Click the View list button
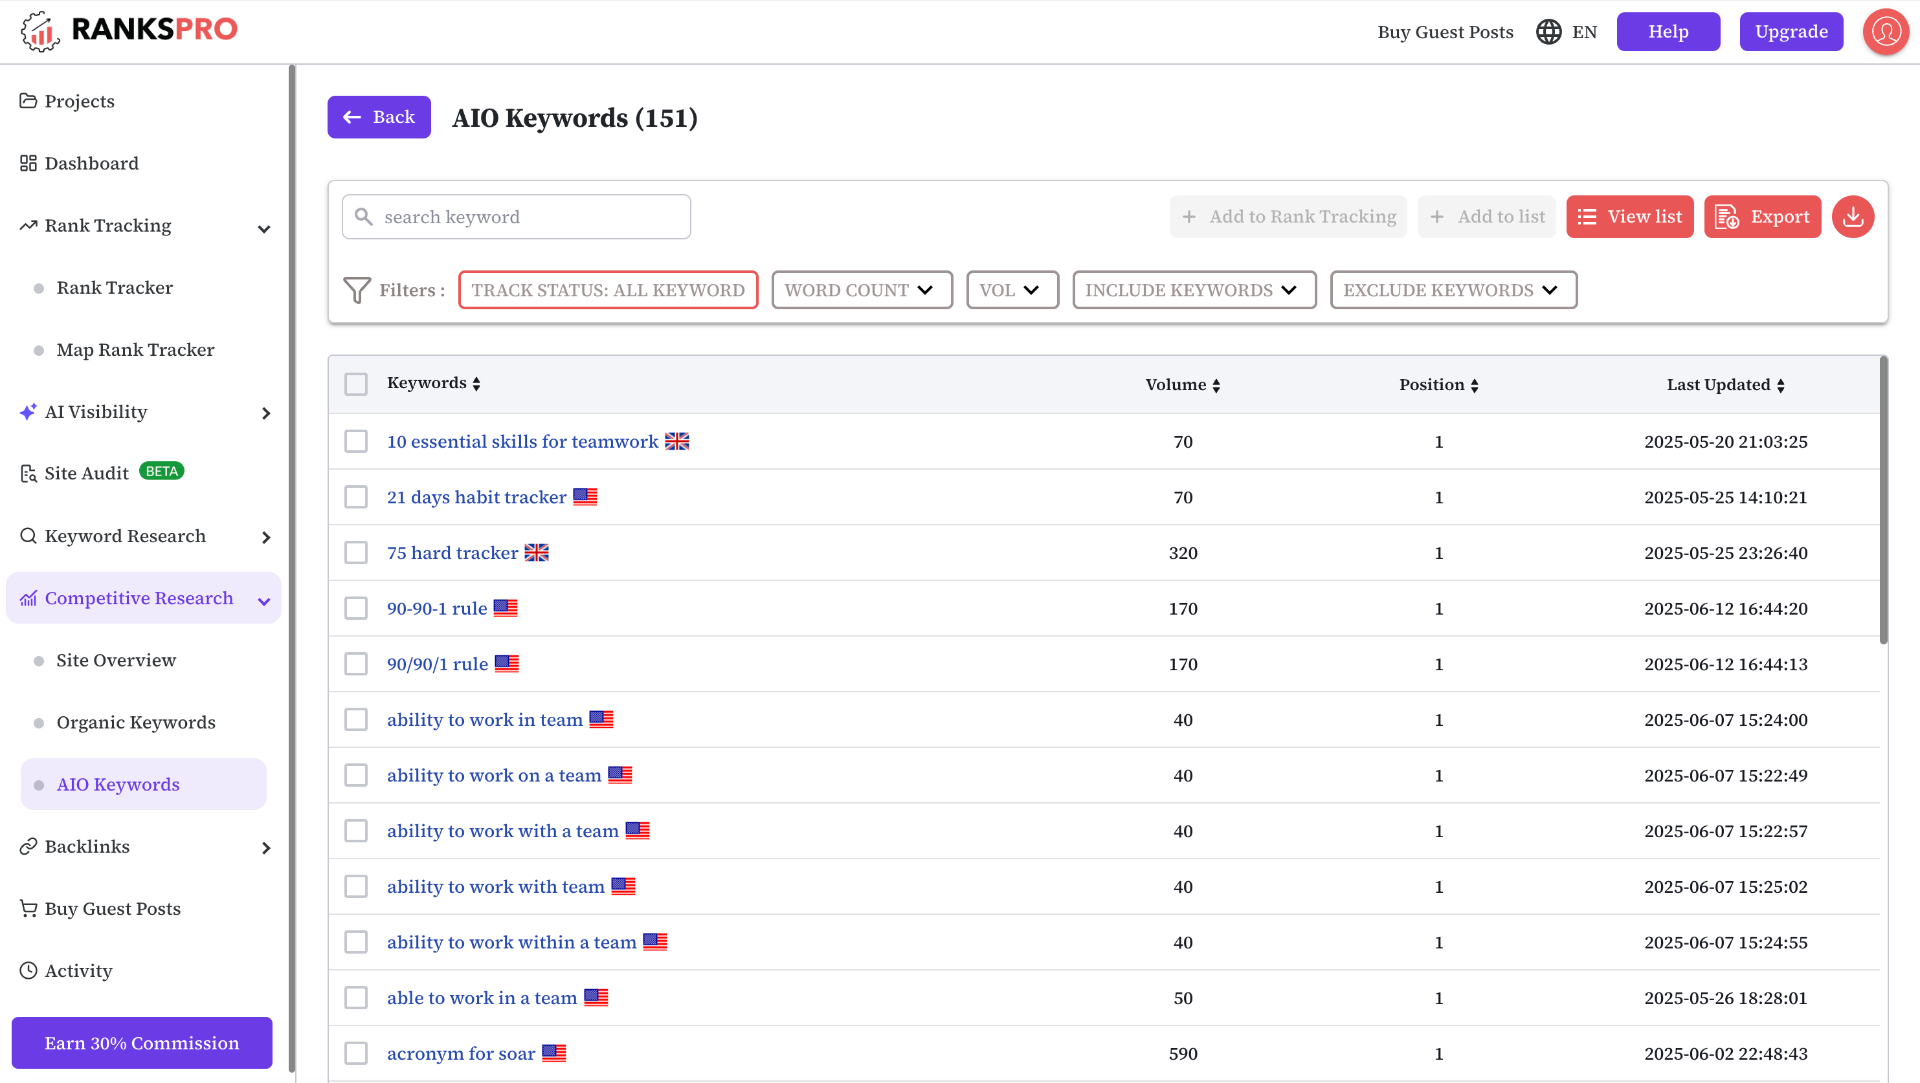 pos(1630,217)
